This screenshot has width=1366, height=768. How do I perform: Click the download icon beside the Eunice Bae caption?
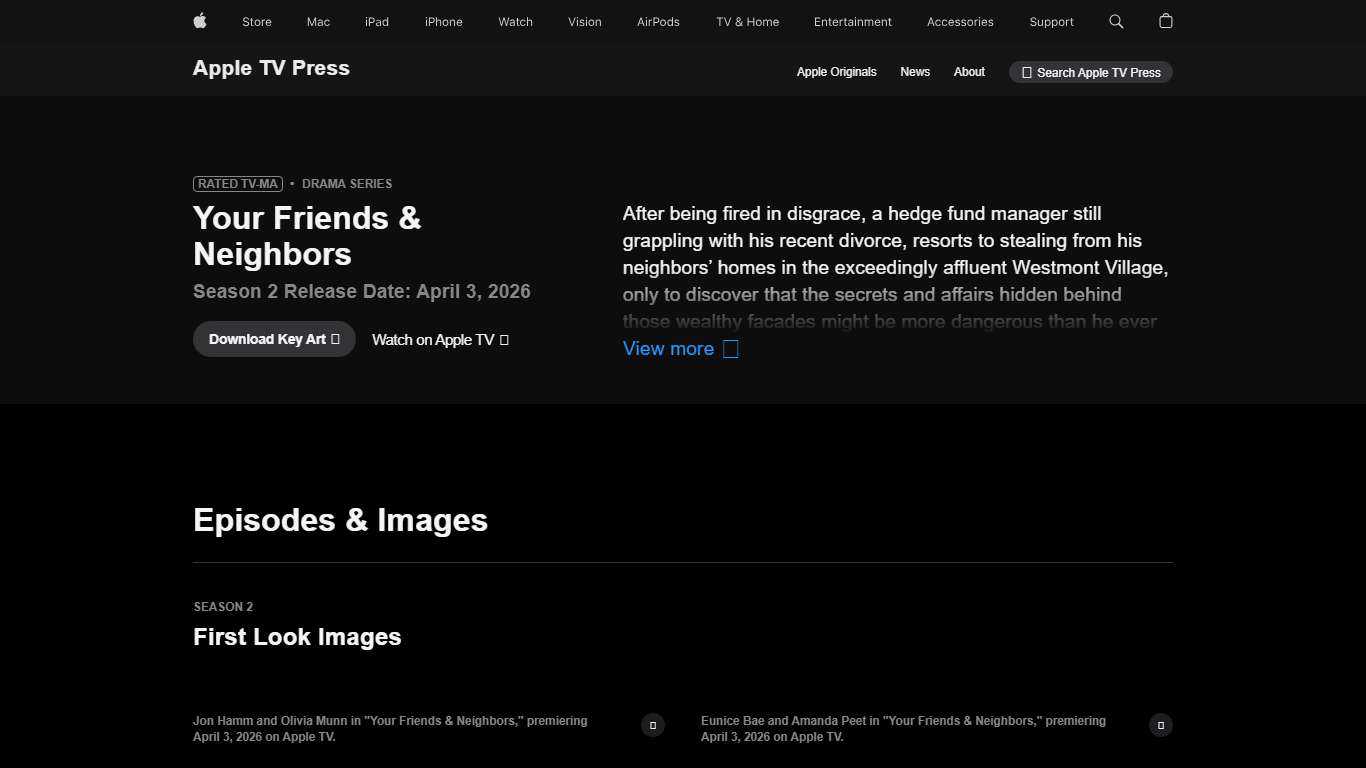1161,725
